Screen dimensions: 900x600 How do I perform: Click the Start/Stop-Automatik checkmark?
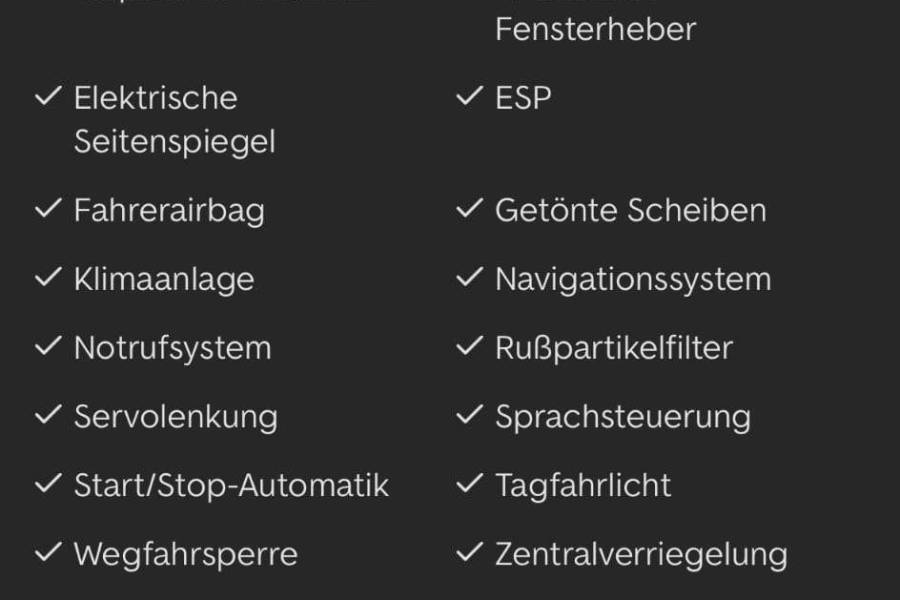[48, 485]
